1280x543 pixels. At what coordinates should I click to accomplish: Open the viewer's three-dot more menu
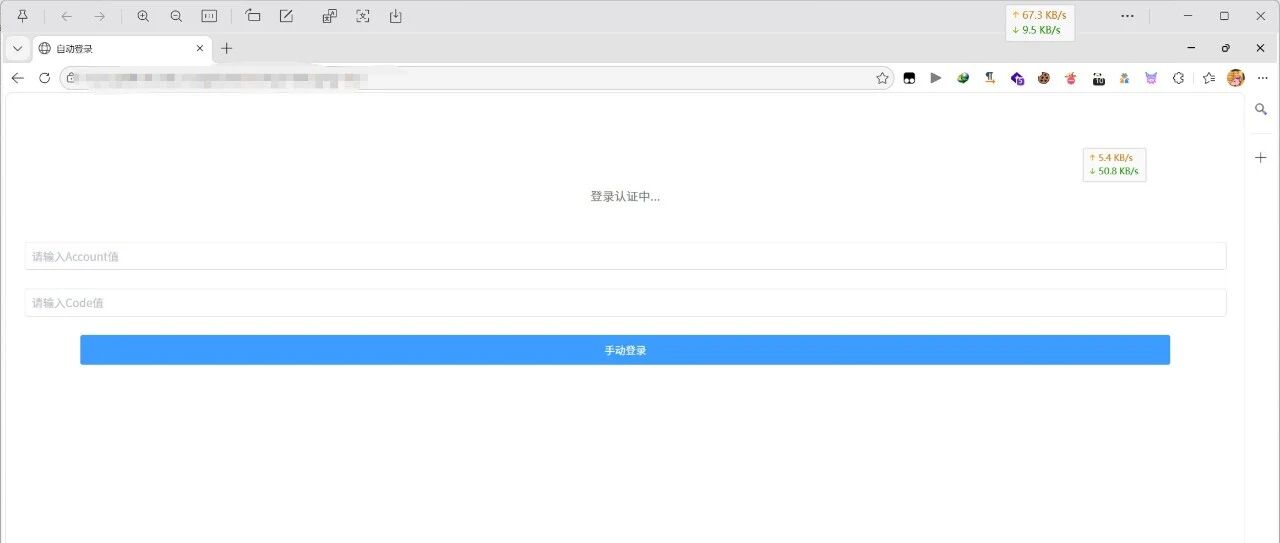[1127, 16]
